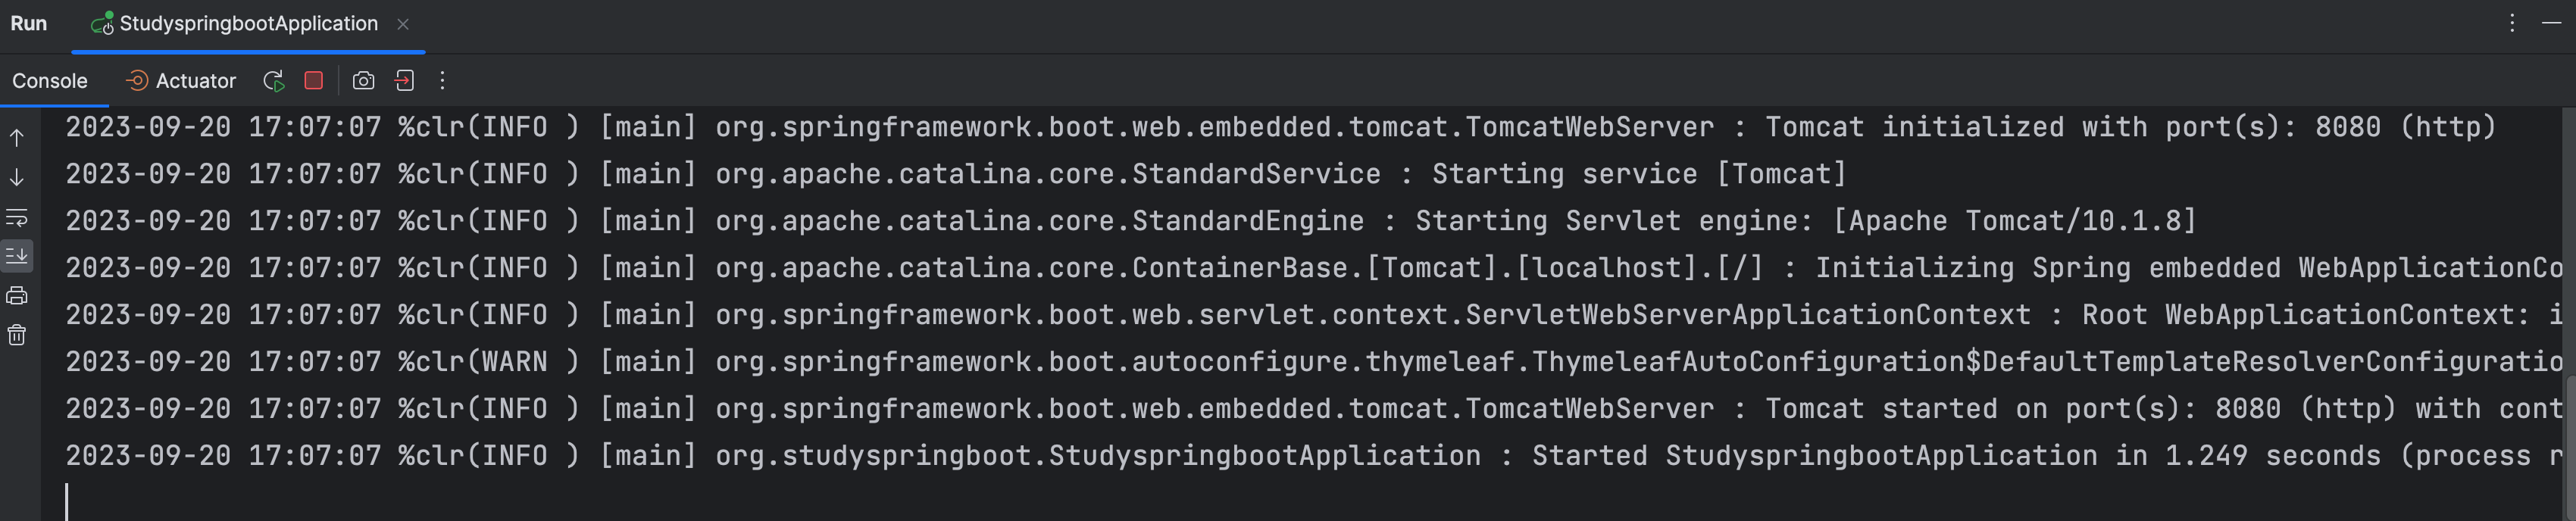Print the console output
The height and width of the screenshot is (521, 2576).
[x=17, y=296]
